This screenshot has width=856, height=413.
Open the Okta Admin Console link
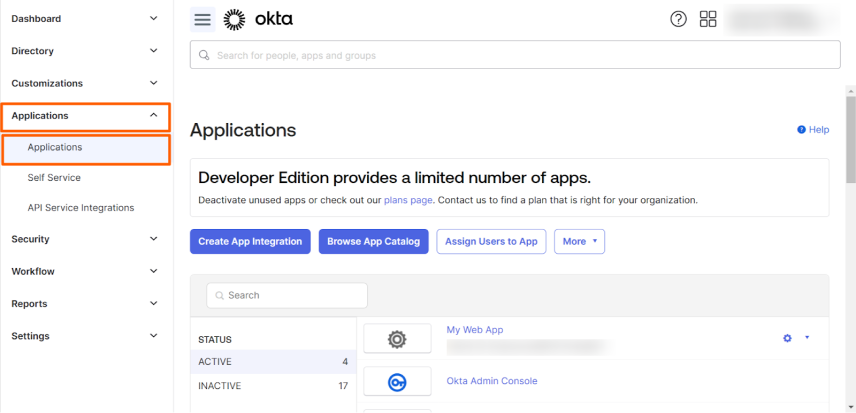492,381
